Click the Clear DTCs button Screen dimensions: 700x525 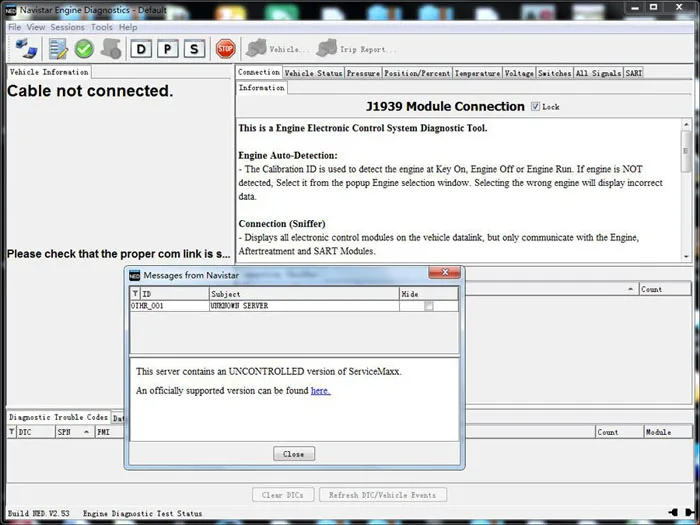[283, 495]
